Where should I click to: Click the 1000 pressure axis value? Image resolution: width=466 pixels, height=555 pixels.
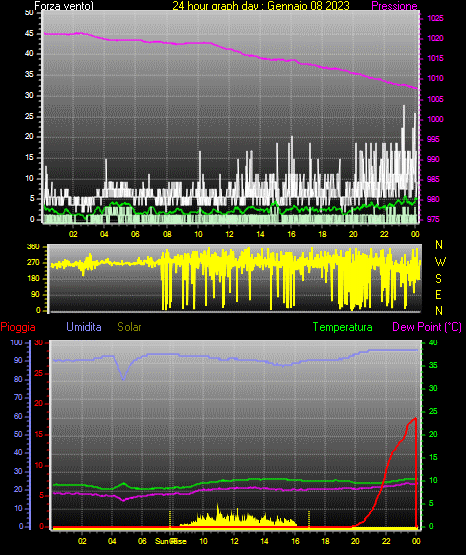(x=435, y=119)
